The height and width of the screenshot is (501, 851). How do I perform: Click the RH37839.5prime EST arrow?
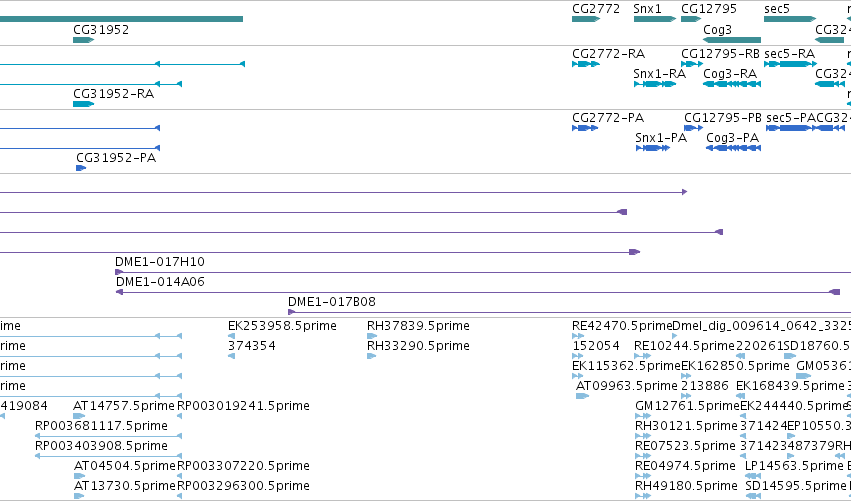pos(372,336)
